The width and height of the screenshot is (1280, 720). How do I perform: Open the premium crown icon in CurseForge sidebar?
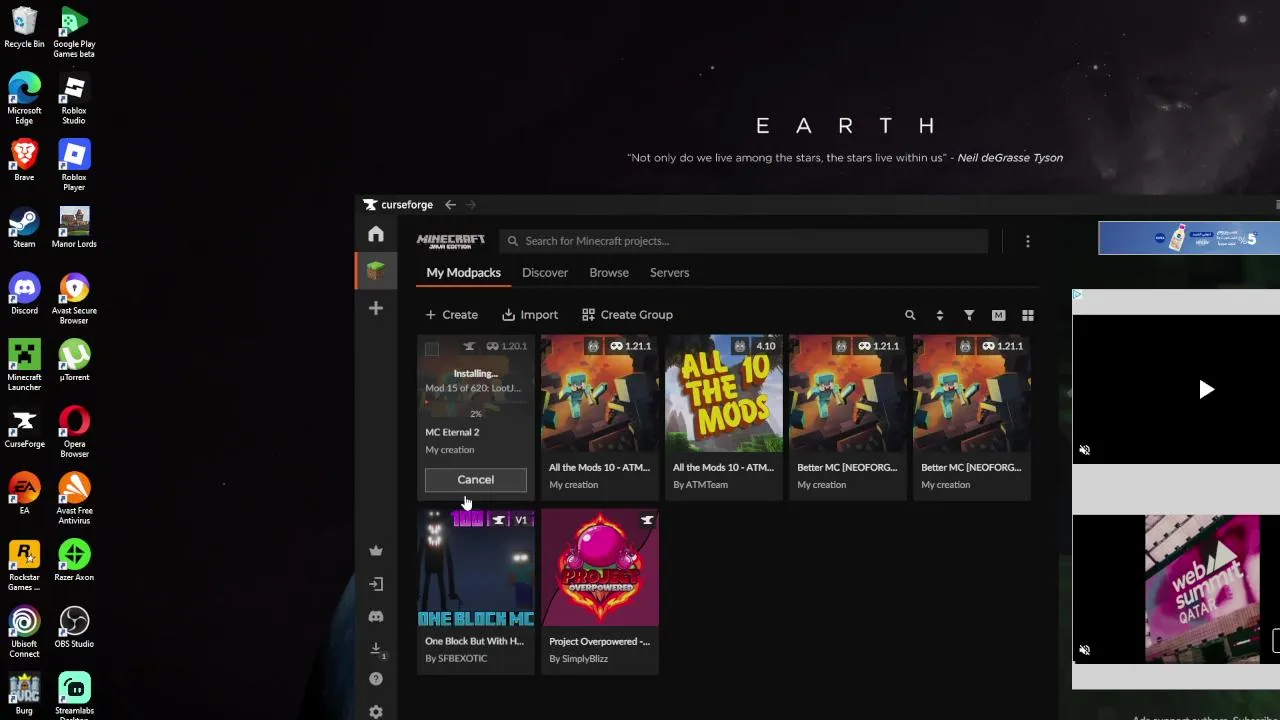376,550
